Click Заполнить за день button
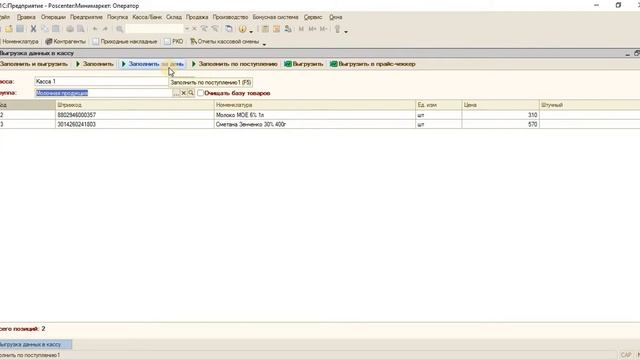 click(x=153, y=64)
